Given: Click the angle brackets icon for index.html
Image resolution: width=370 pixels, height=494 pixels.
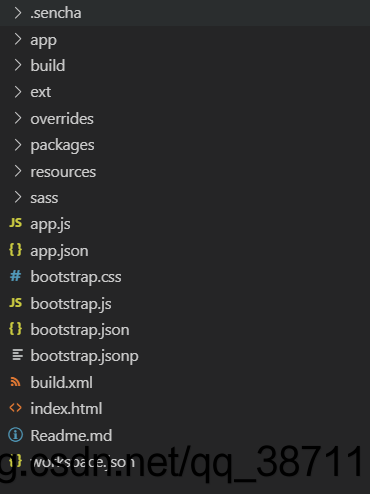Looking at the screenshot, I should (x=15, y=408).
